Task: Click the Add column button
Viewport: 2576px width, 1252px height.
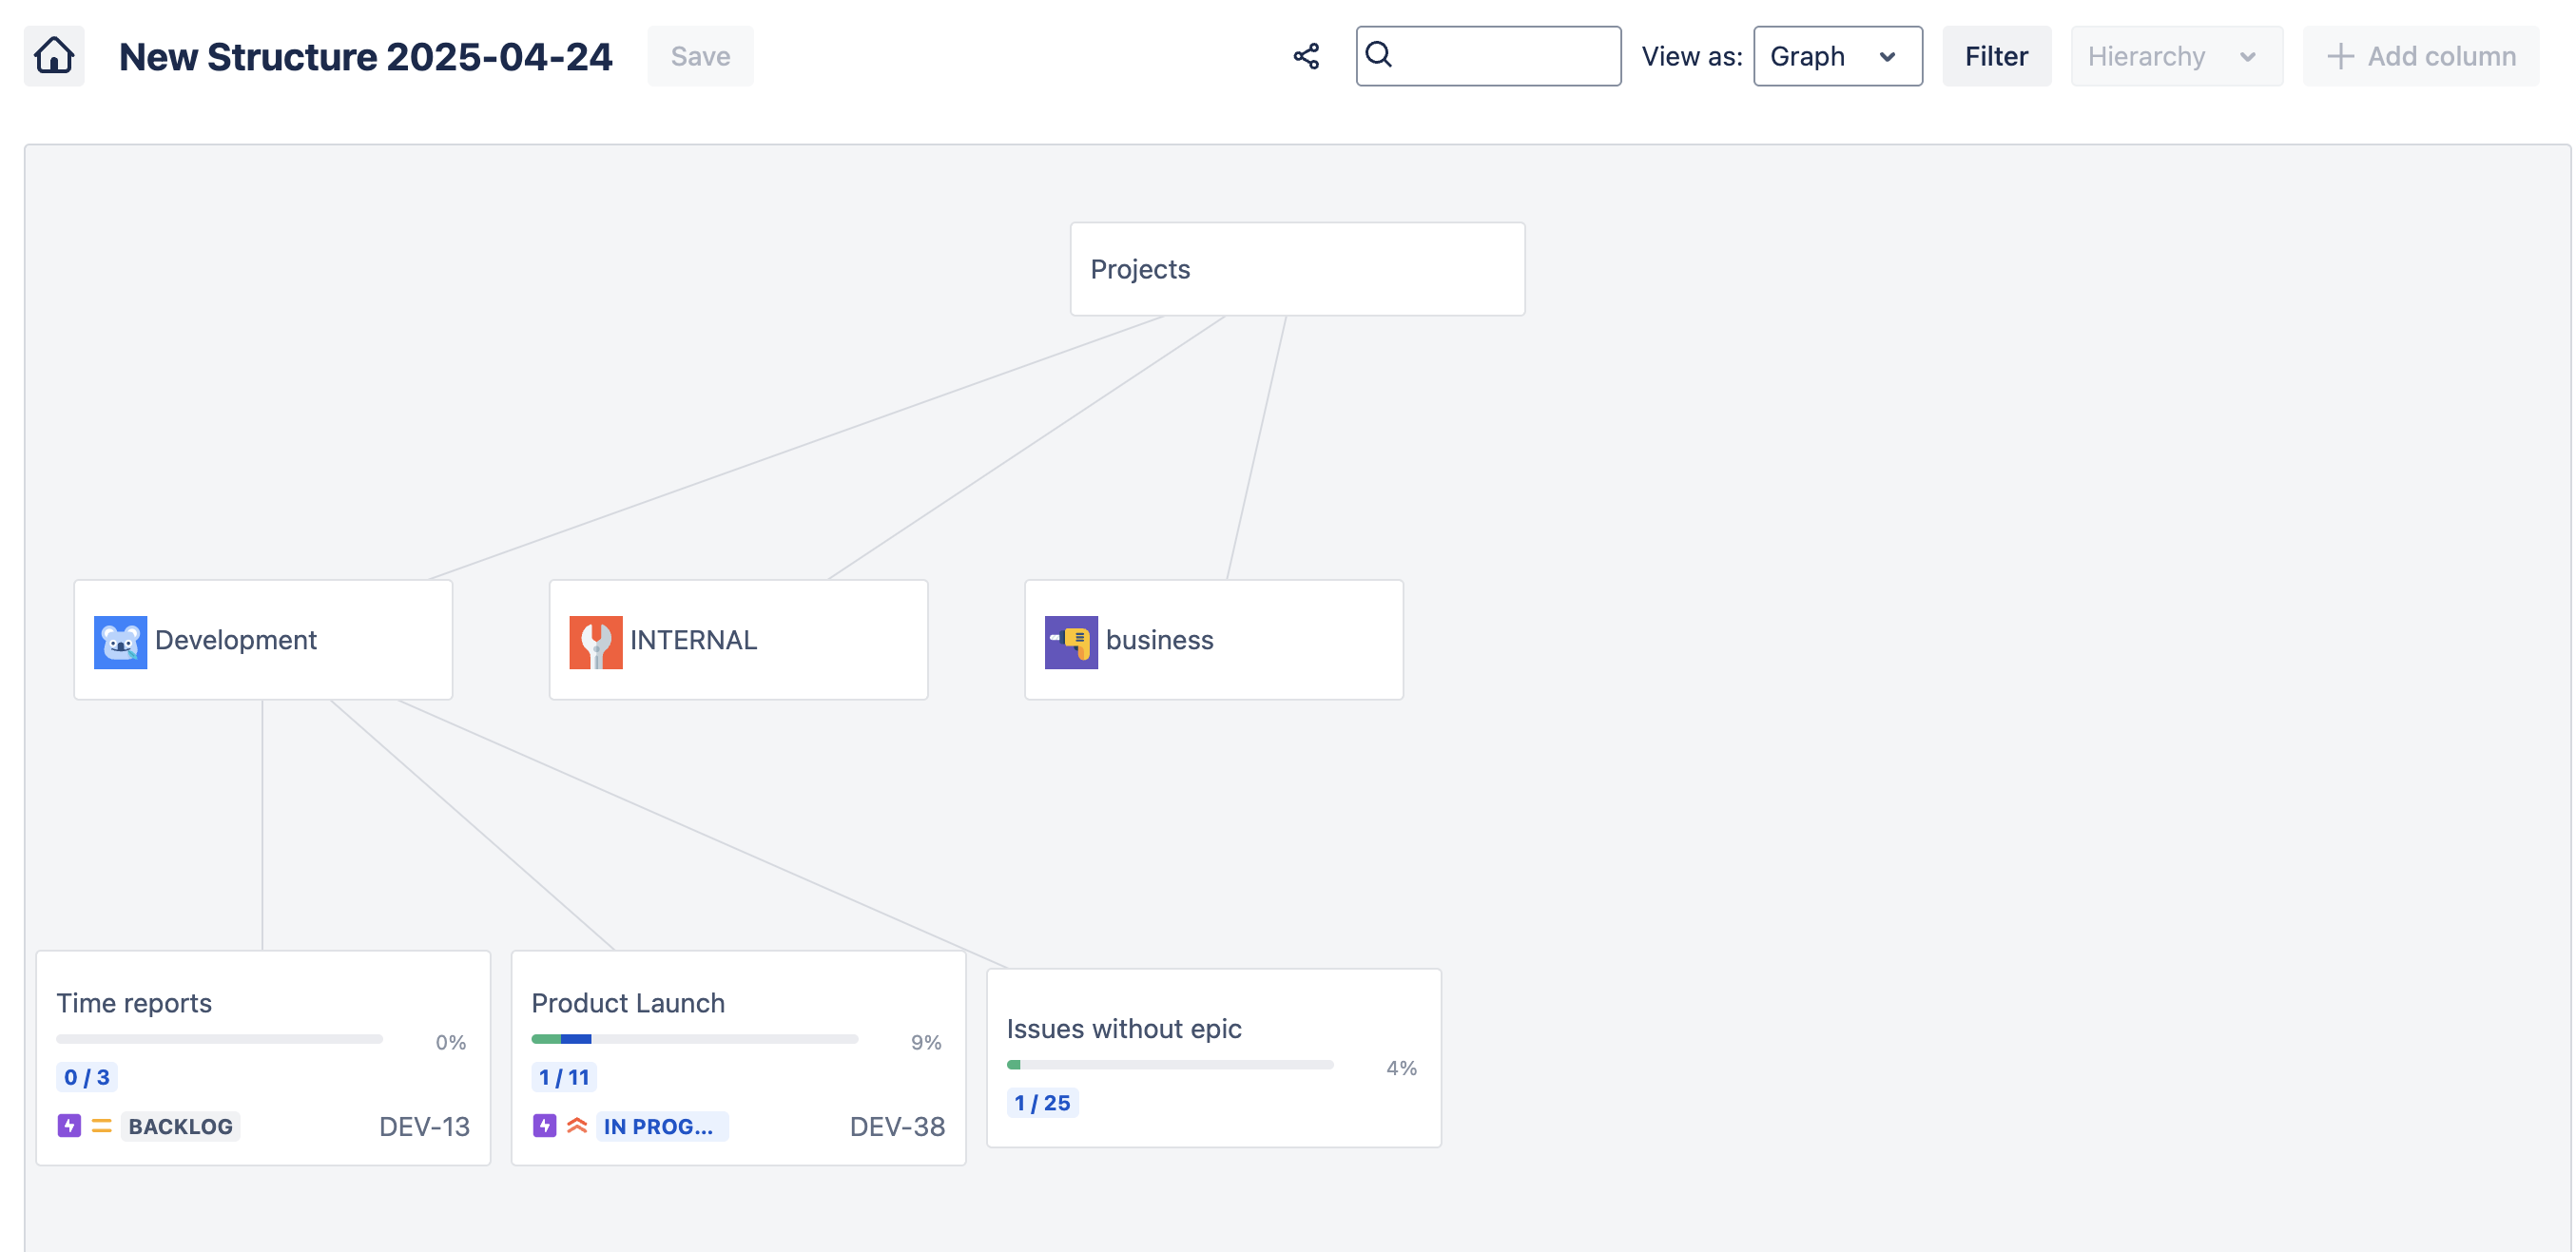Action: (2420, 56)
